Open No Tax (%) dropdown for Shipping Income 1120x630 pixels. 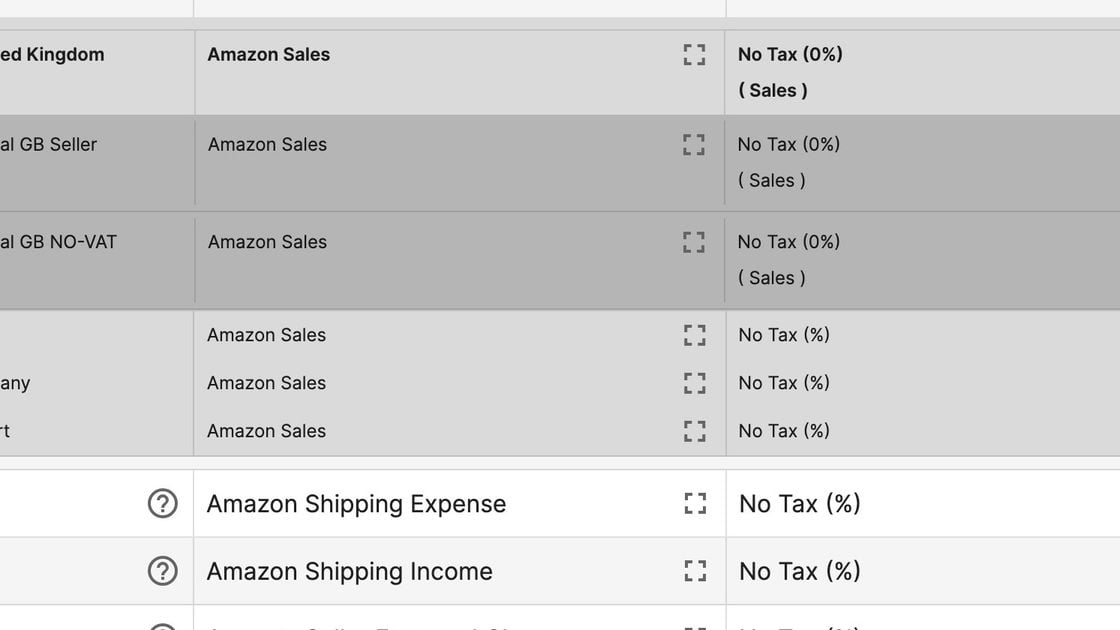pyautogui.click(x=923, y=571)
